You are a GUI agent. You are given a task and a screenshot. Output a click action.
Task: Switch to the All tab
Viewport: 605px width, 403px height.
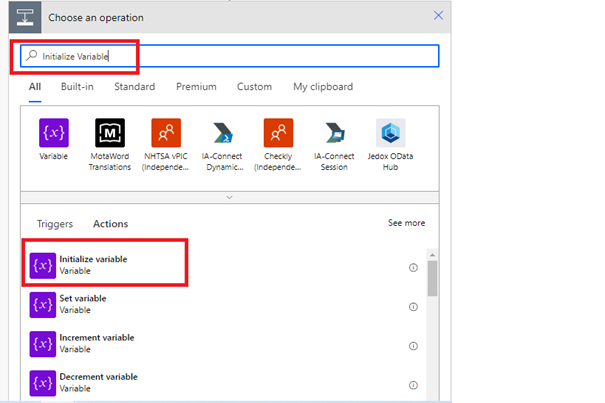click(x=35, y=86)
